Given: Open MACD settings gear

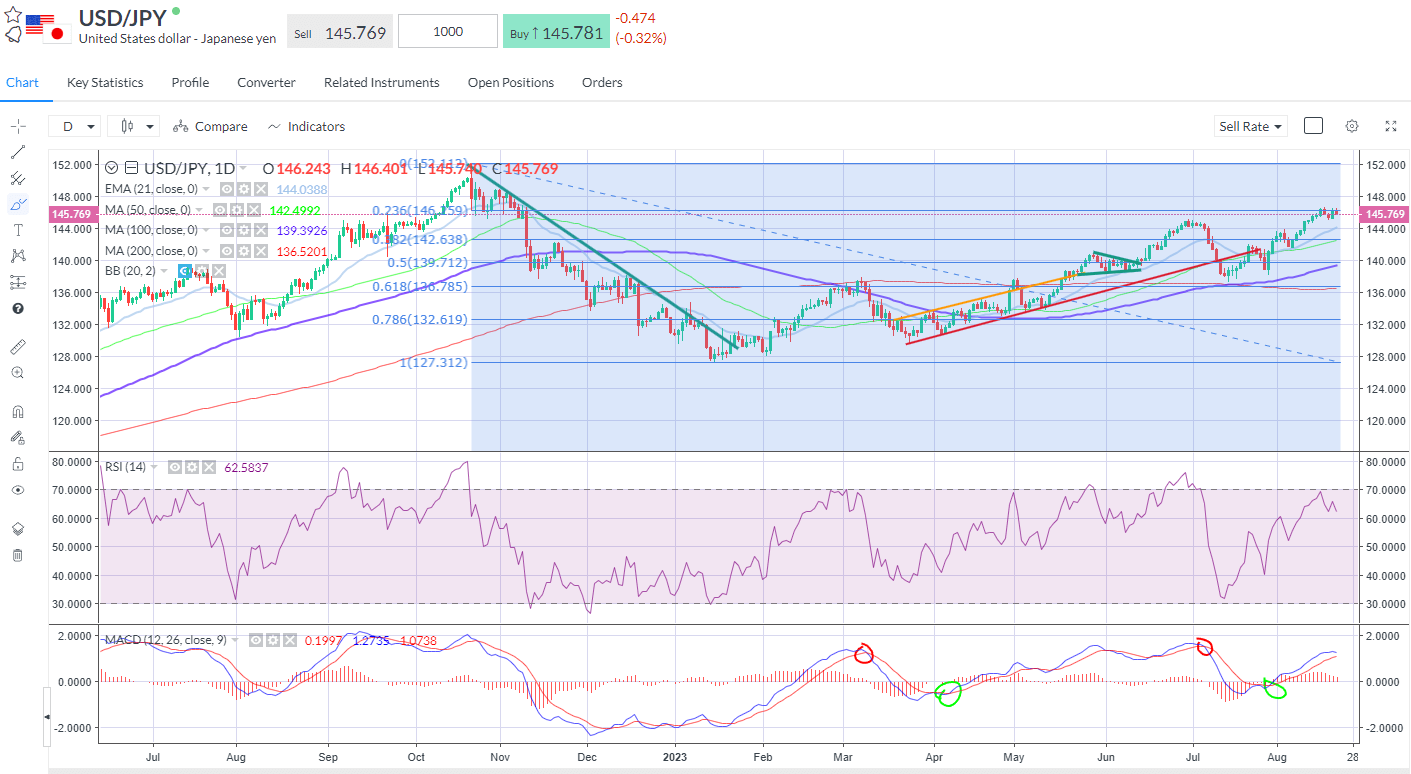Looking at the screenshot, I should click(x=273, y=640).
